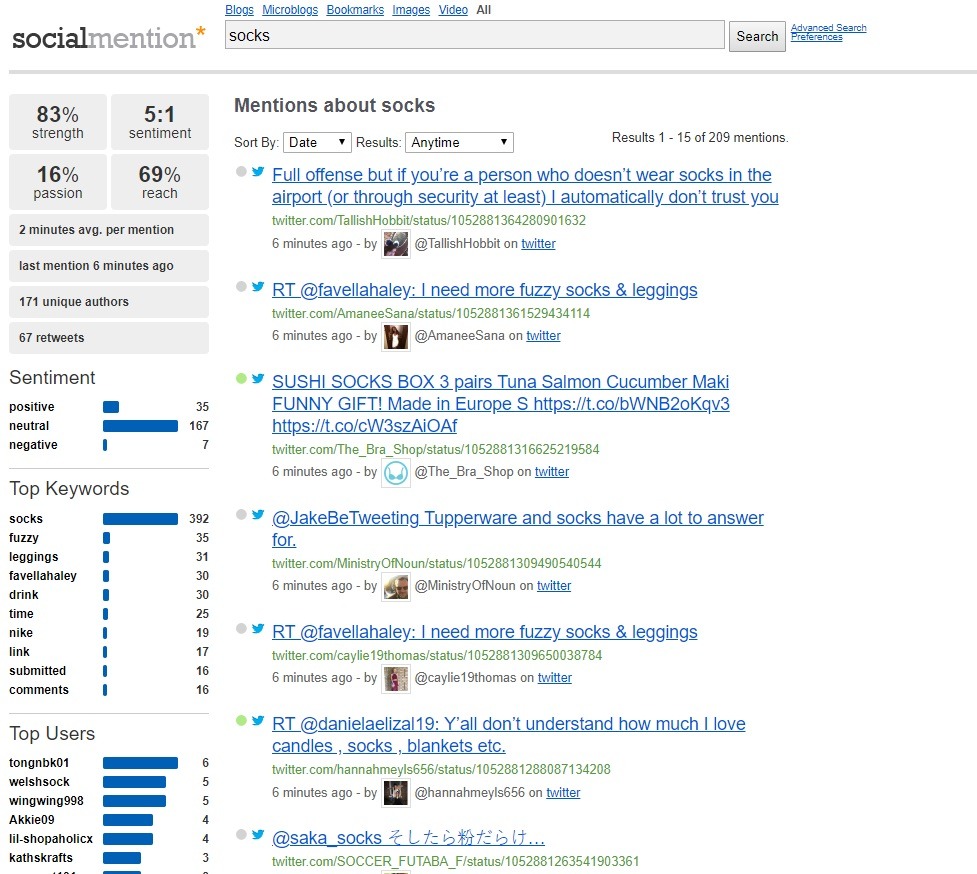977x874 pixels.
Task: Click the avatar of @AmaneeSana
Action: click(396, 336)
